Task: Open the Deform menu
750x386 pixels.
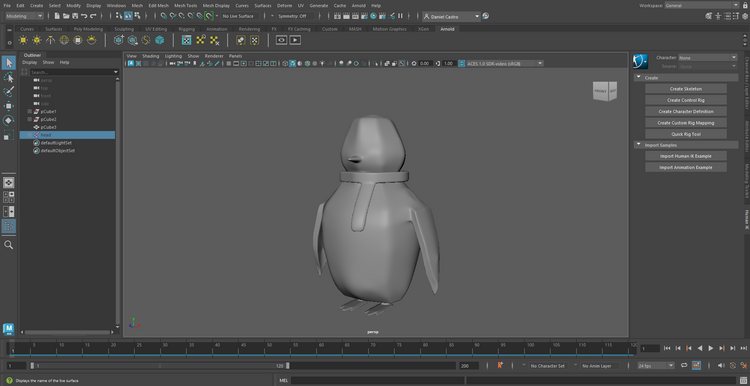Action: [x=284, y=5]
